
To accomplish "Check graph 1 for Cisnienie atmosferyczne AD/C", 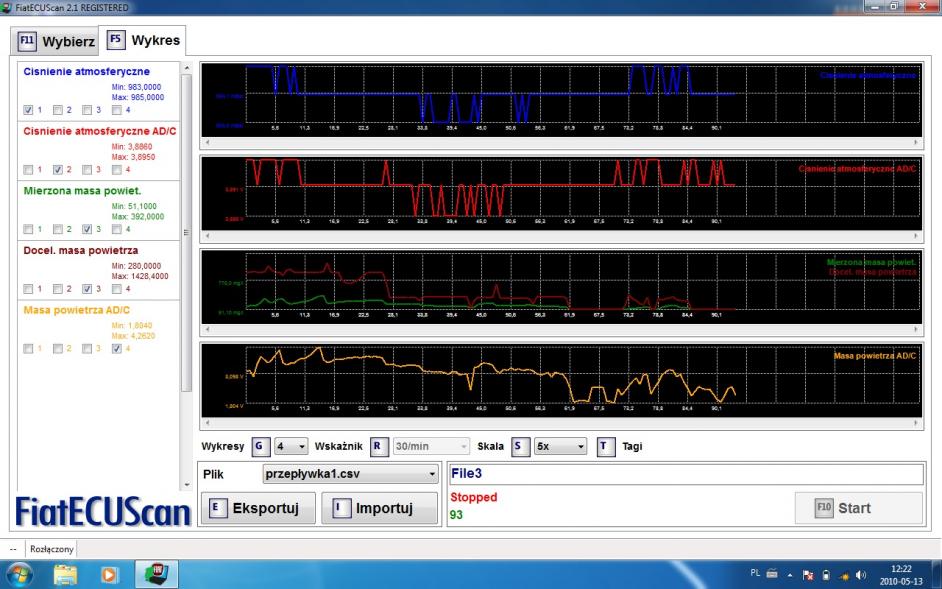I will click(x=28, y=169).
